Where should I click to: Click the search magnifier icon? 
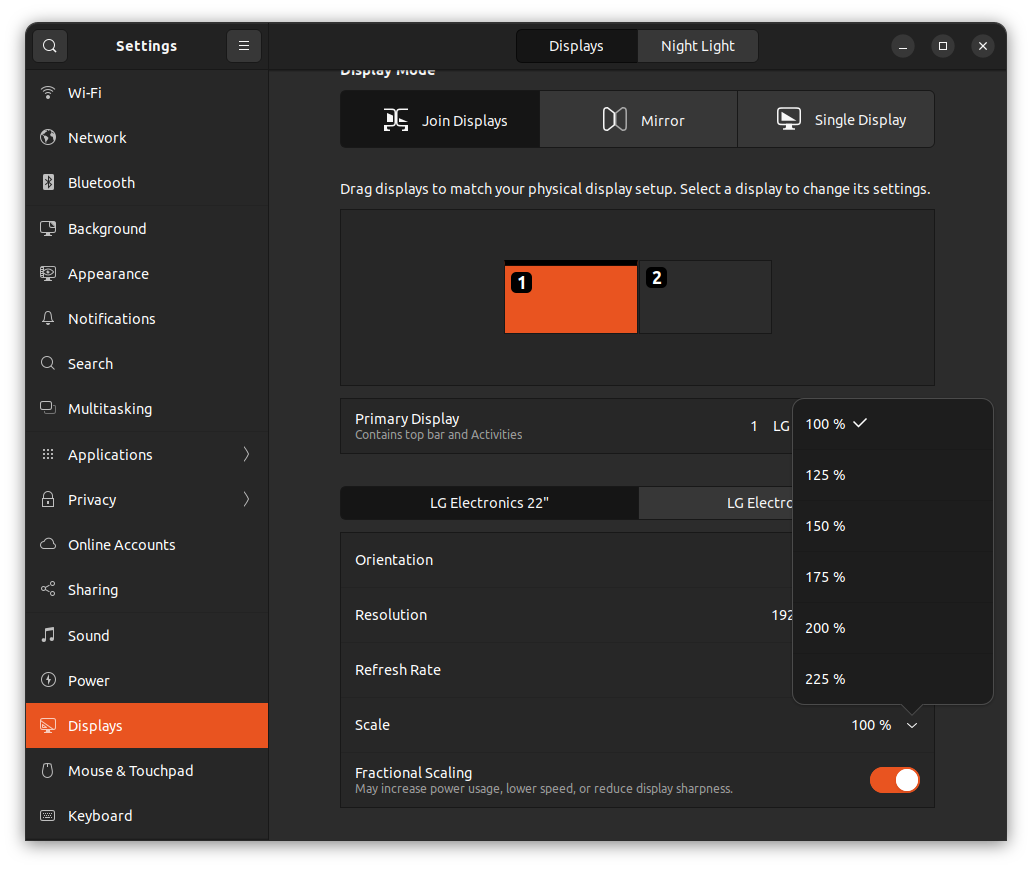(x=48, y=45)
